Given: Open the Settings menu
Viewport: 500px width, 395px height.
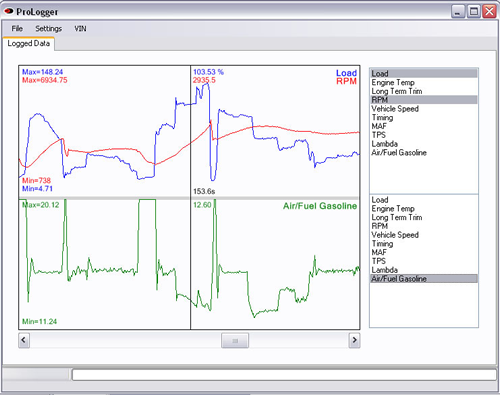Looking at the screenshot, I should point(49,29).
